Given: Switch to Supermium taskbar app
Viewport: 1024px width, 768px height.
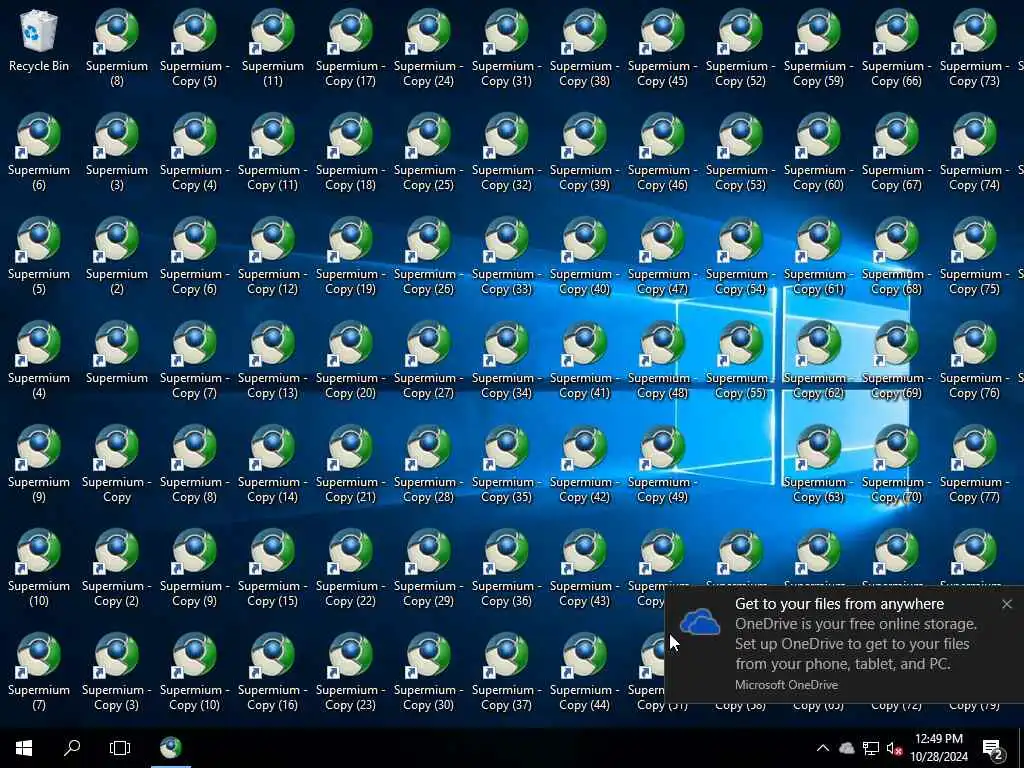Looking at the screenshot, I should click(171, 748).
